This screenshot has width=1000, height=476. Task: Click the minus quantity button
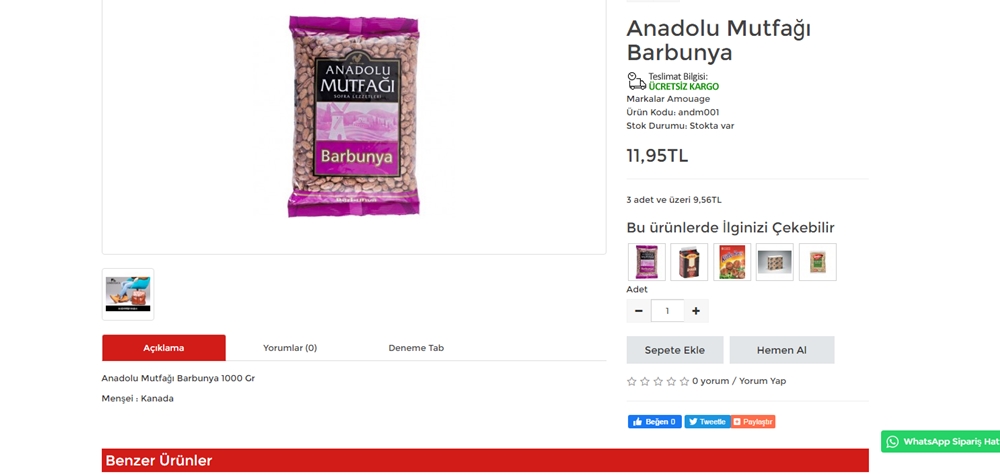click(638, 311)
